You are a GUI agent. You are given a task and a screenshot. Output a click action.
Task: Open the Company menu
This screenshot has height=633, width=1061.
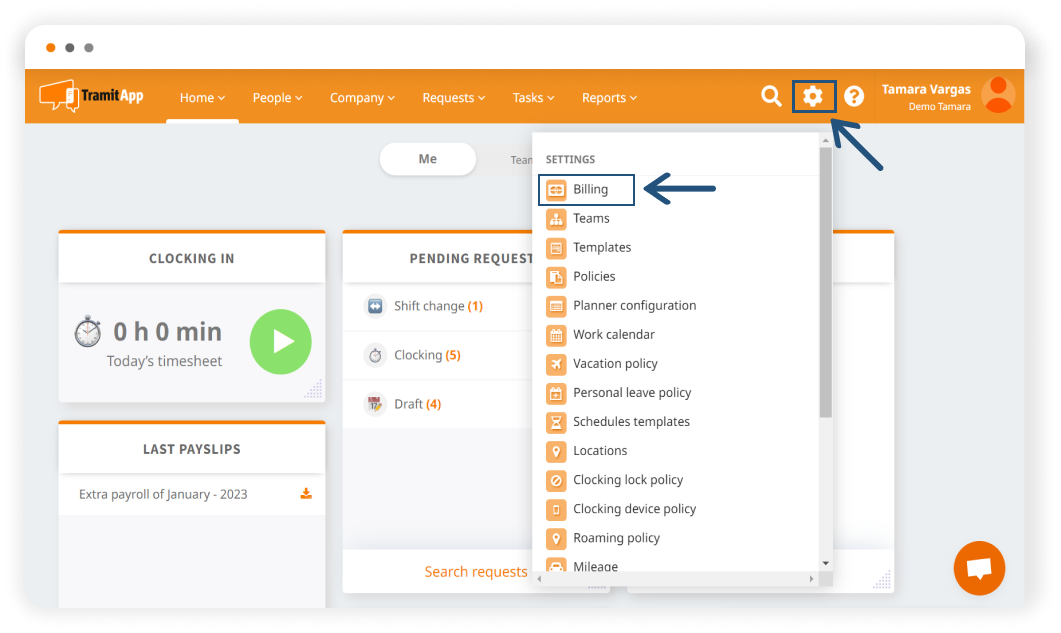click(362, 97)
